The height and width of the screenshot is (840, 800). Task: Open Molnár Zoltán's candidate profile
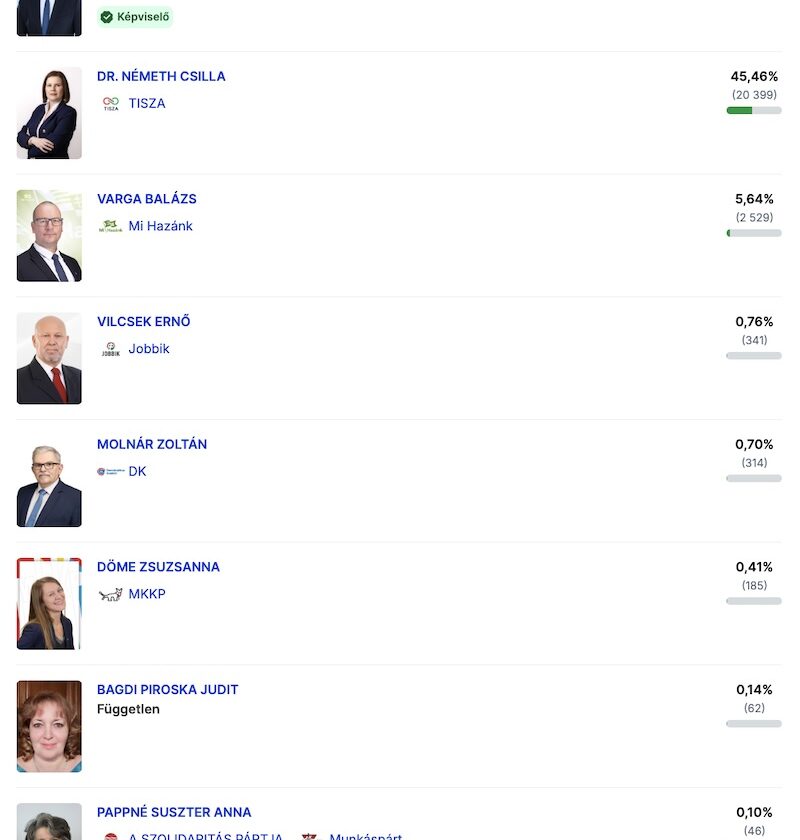152,444
